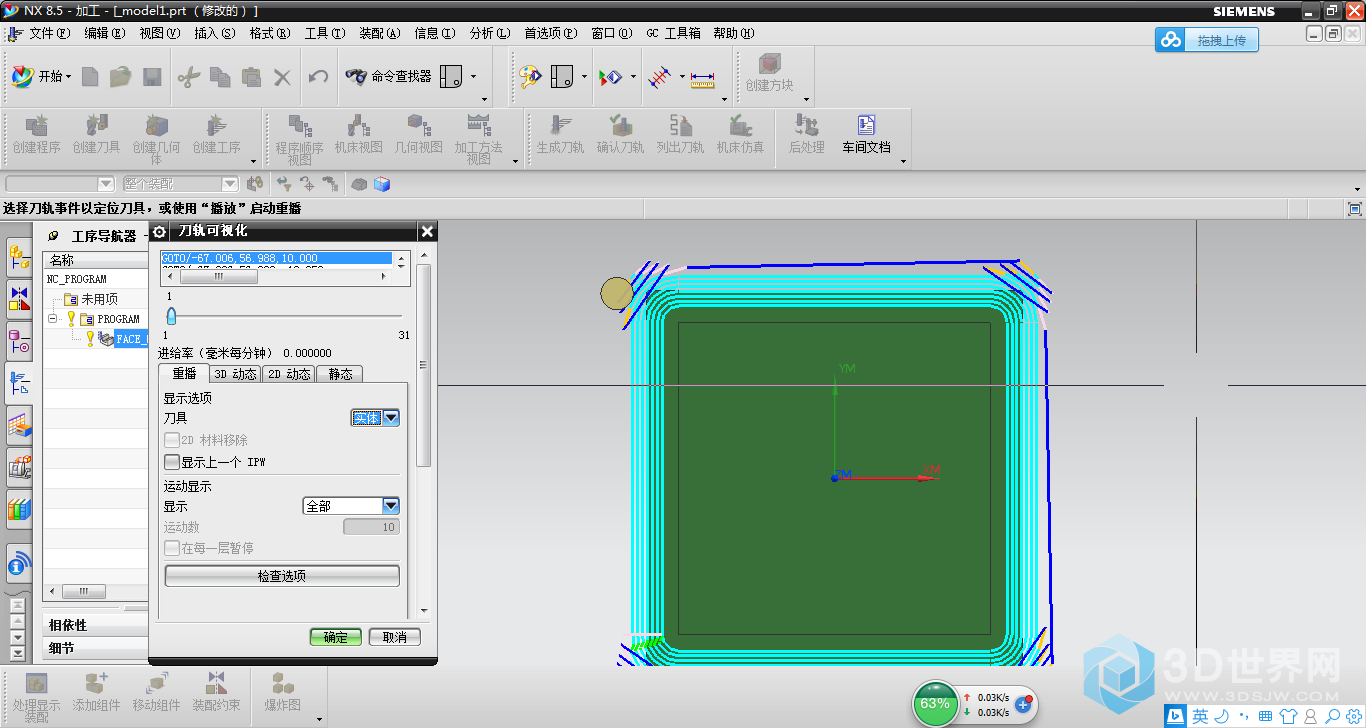Click the Cut scissors icon
This screenshot has height=728, width=1366.
[189, 76]
